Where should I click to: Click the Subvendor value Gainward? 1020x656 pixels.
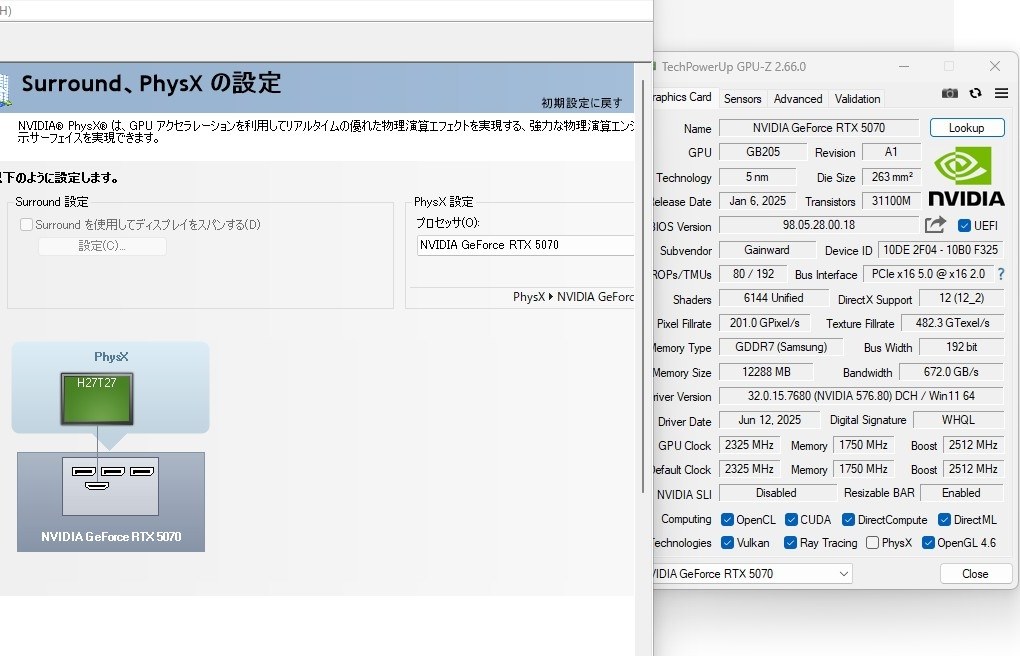[767, 251]
